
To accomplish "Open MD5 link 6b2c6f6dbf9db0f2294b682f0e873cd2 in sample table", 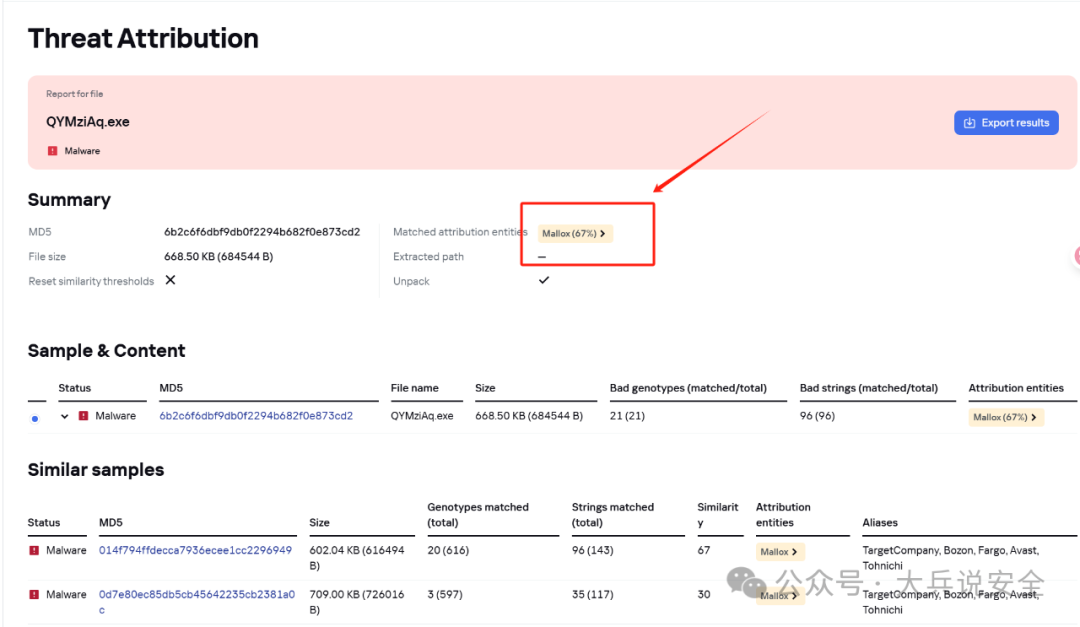I will tap(255, 416).
